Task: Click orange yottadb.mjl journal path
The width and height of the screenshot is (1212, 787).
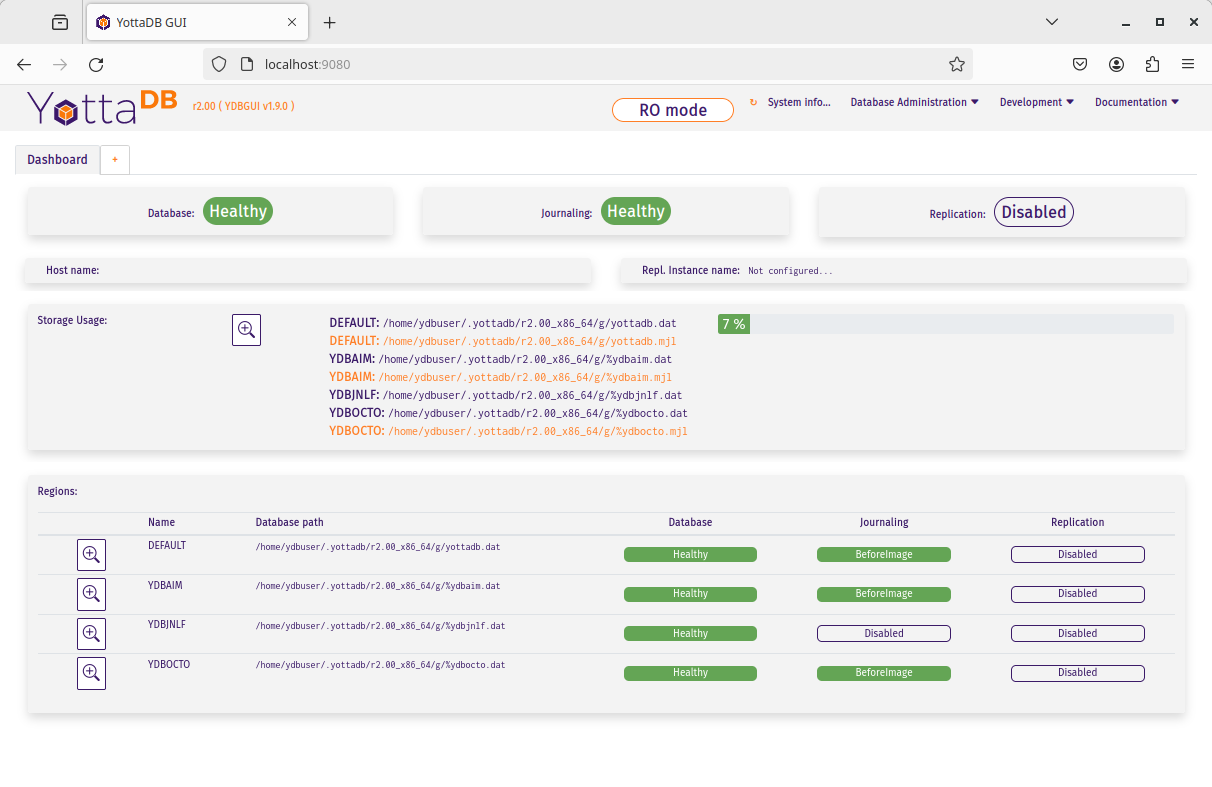Action: point(530,342)
